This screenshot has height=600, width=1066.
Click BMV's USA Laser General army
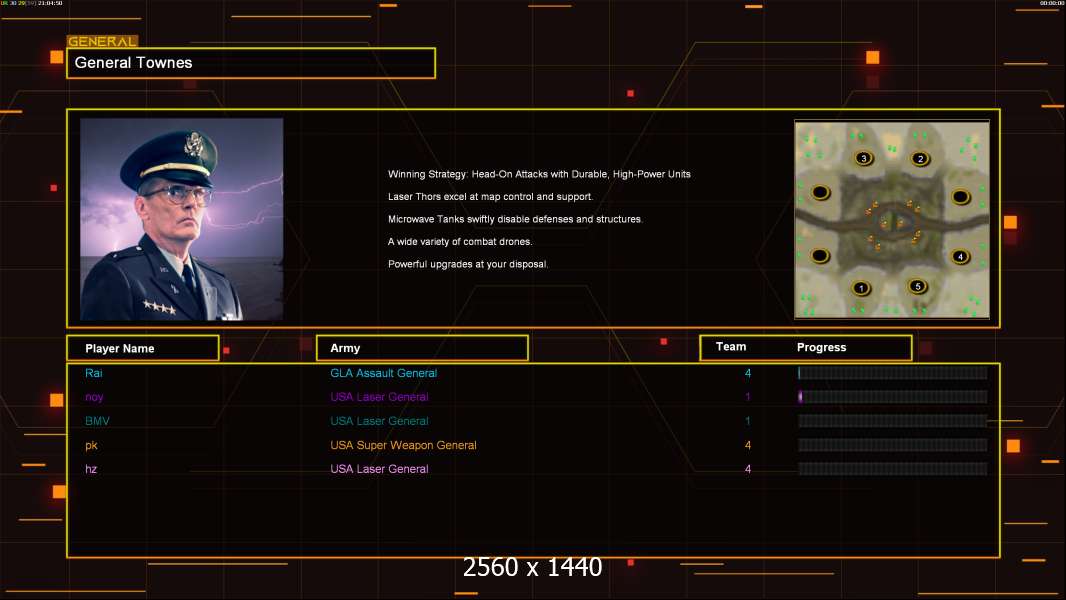click(379, 421)
